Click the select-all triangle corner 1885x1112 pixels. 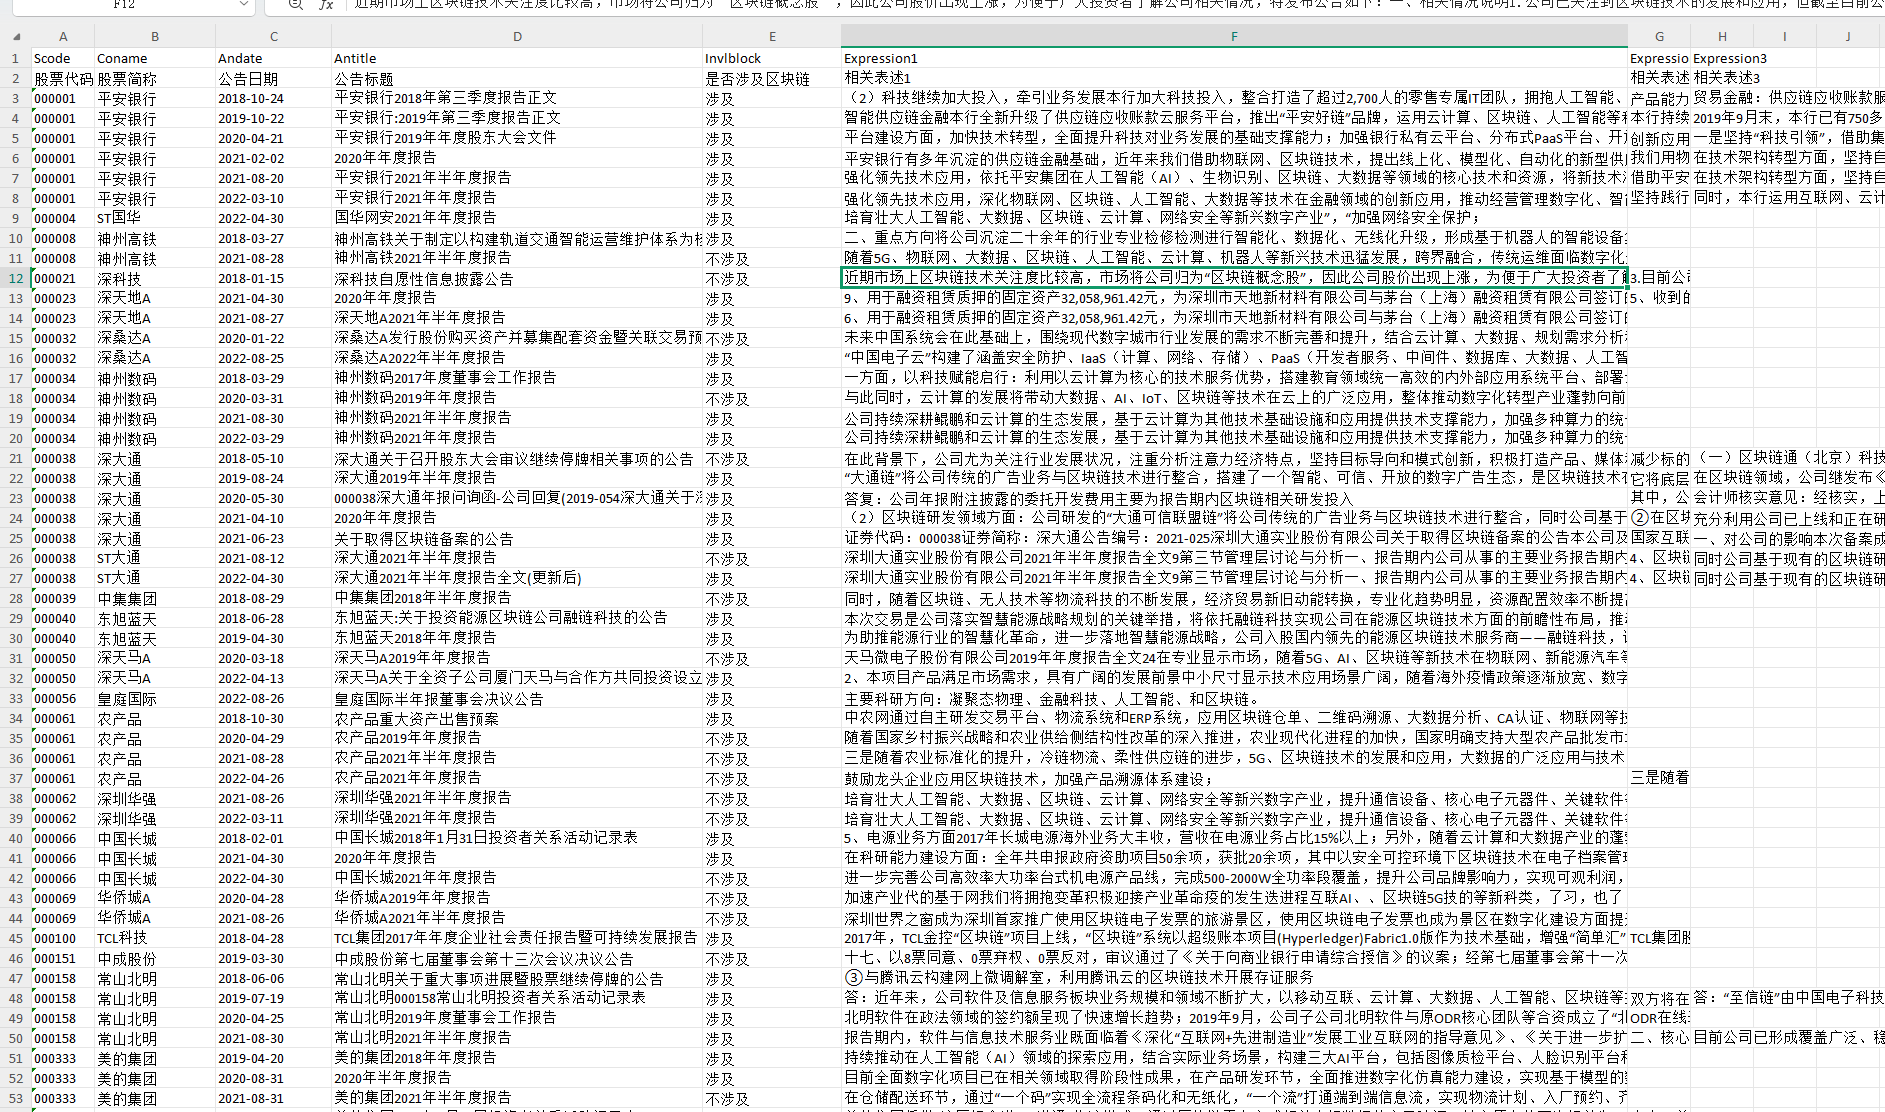[16, 37]
